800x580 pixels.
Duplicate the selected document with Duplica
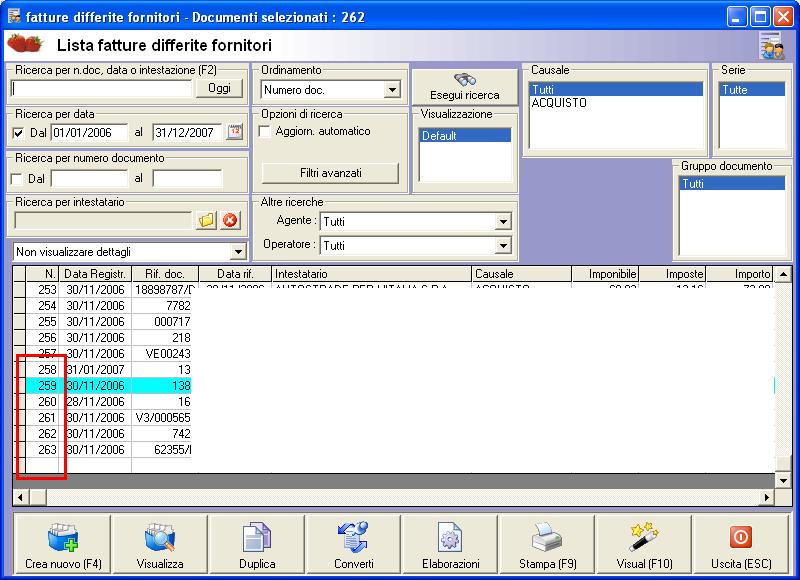pyautogui.click(x=257, y=544)
